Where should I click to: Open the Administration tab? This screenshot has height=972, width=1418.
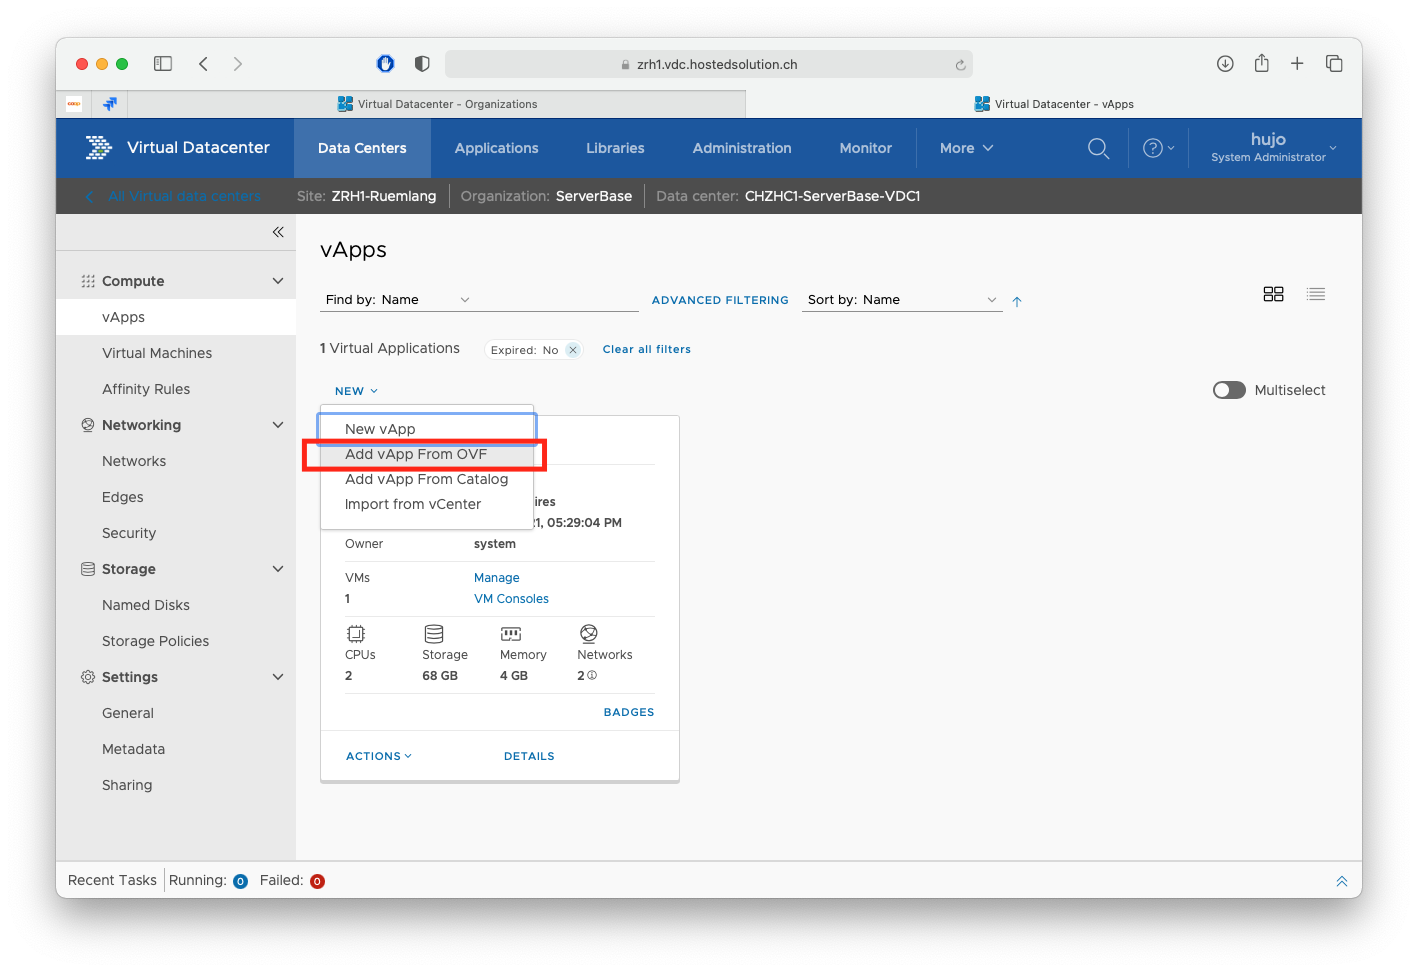tap(742, 148)
